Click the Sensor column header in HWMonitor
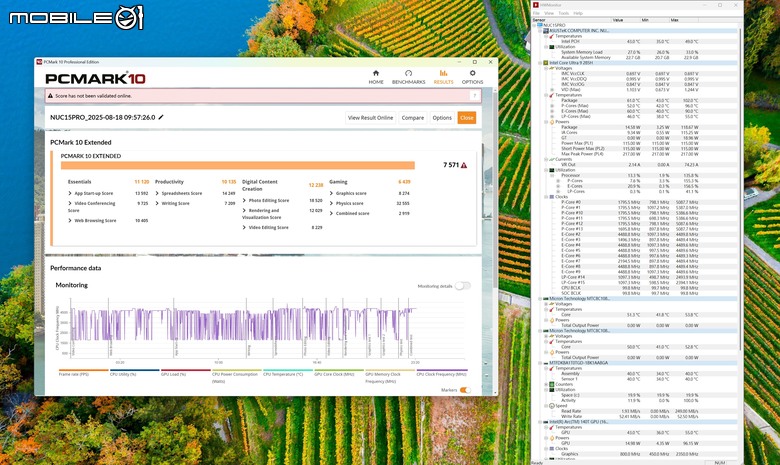 click(572, 20)
